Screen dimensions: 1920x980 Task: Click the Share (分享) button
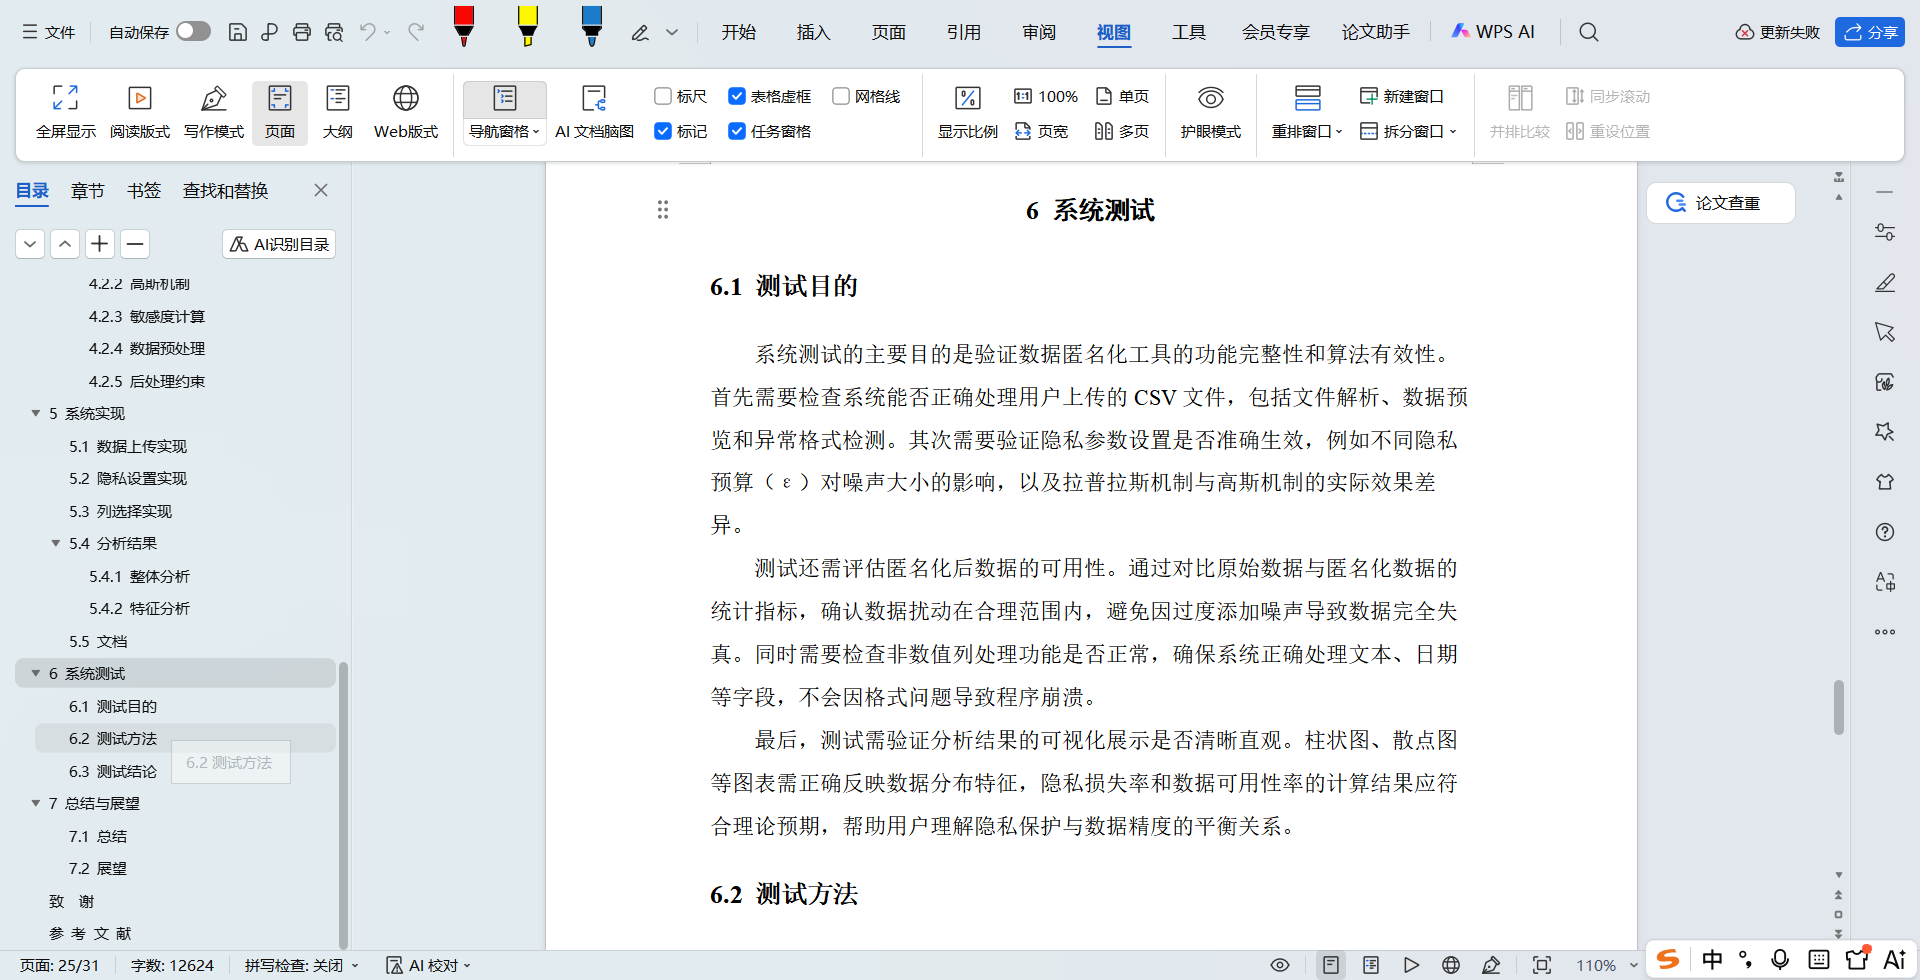click(x=1870, y=32)
